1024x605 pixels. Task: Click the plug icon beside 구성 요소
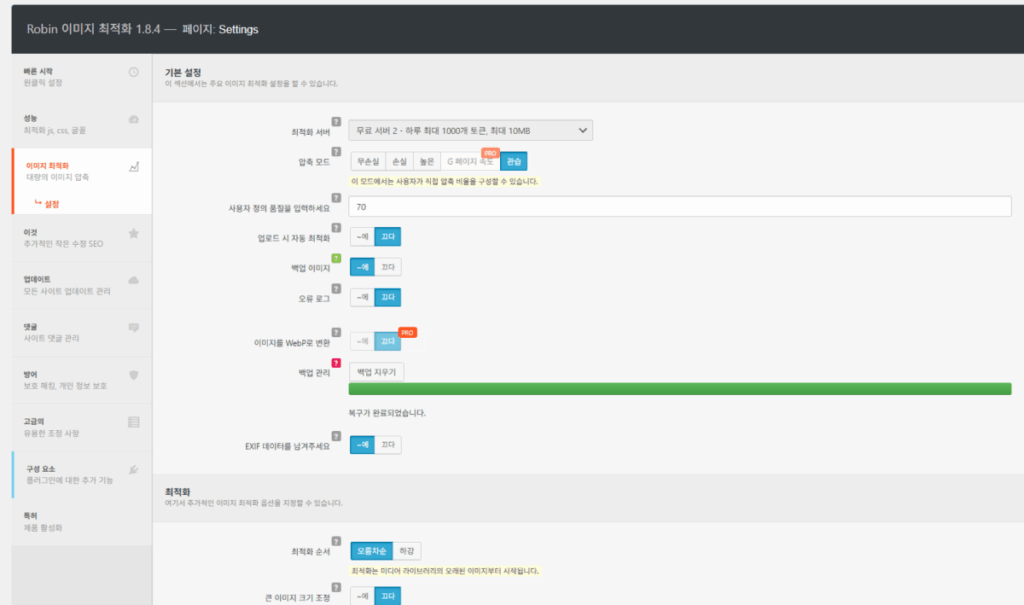pos(134,469)
